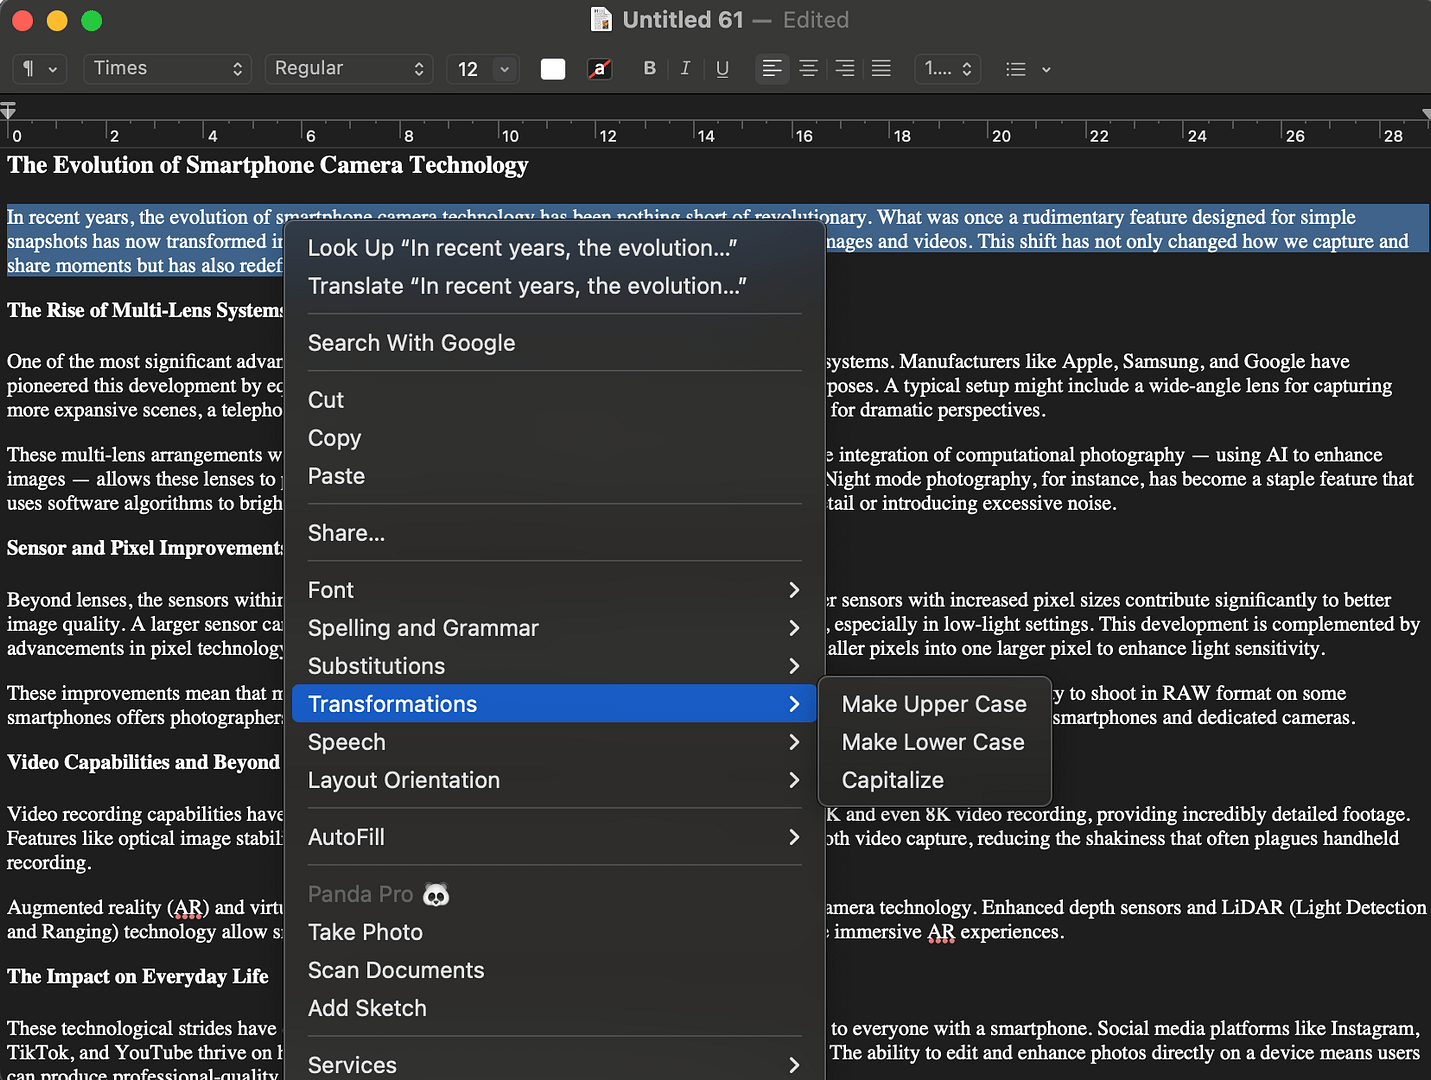1431x1080 pixels.
Task: Toggle underline formatting
Action: tap(722, 69)
